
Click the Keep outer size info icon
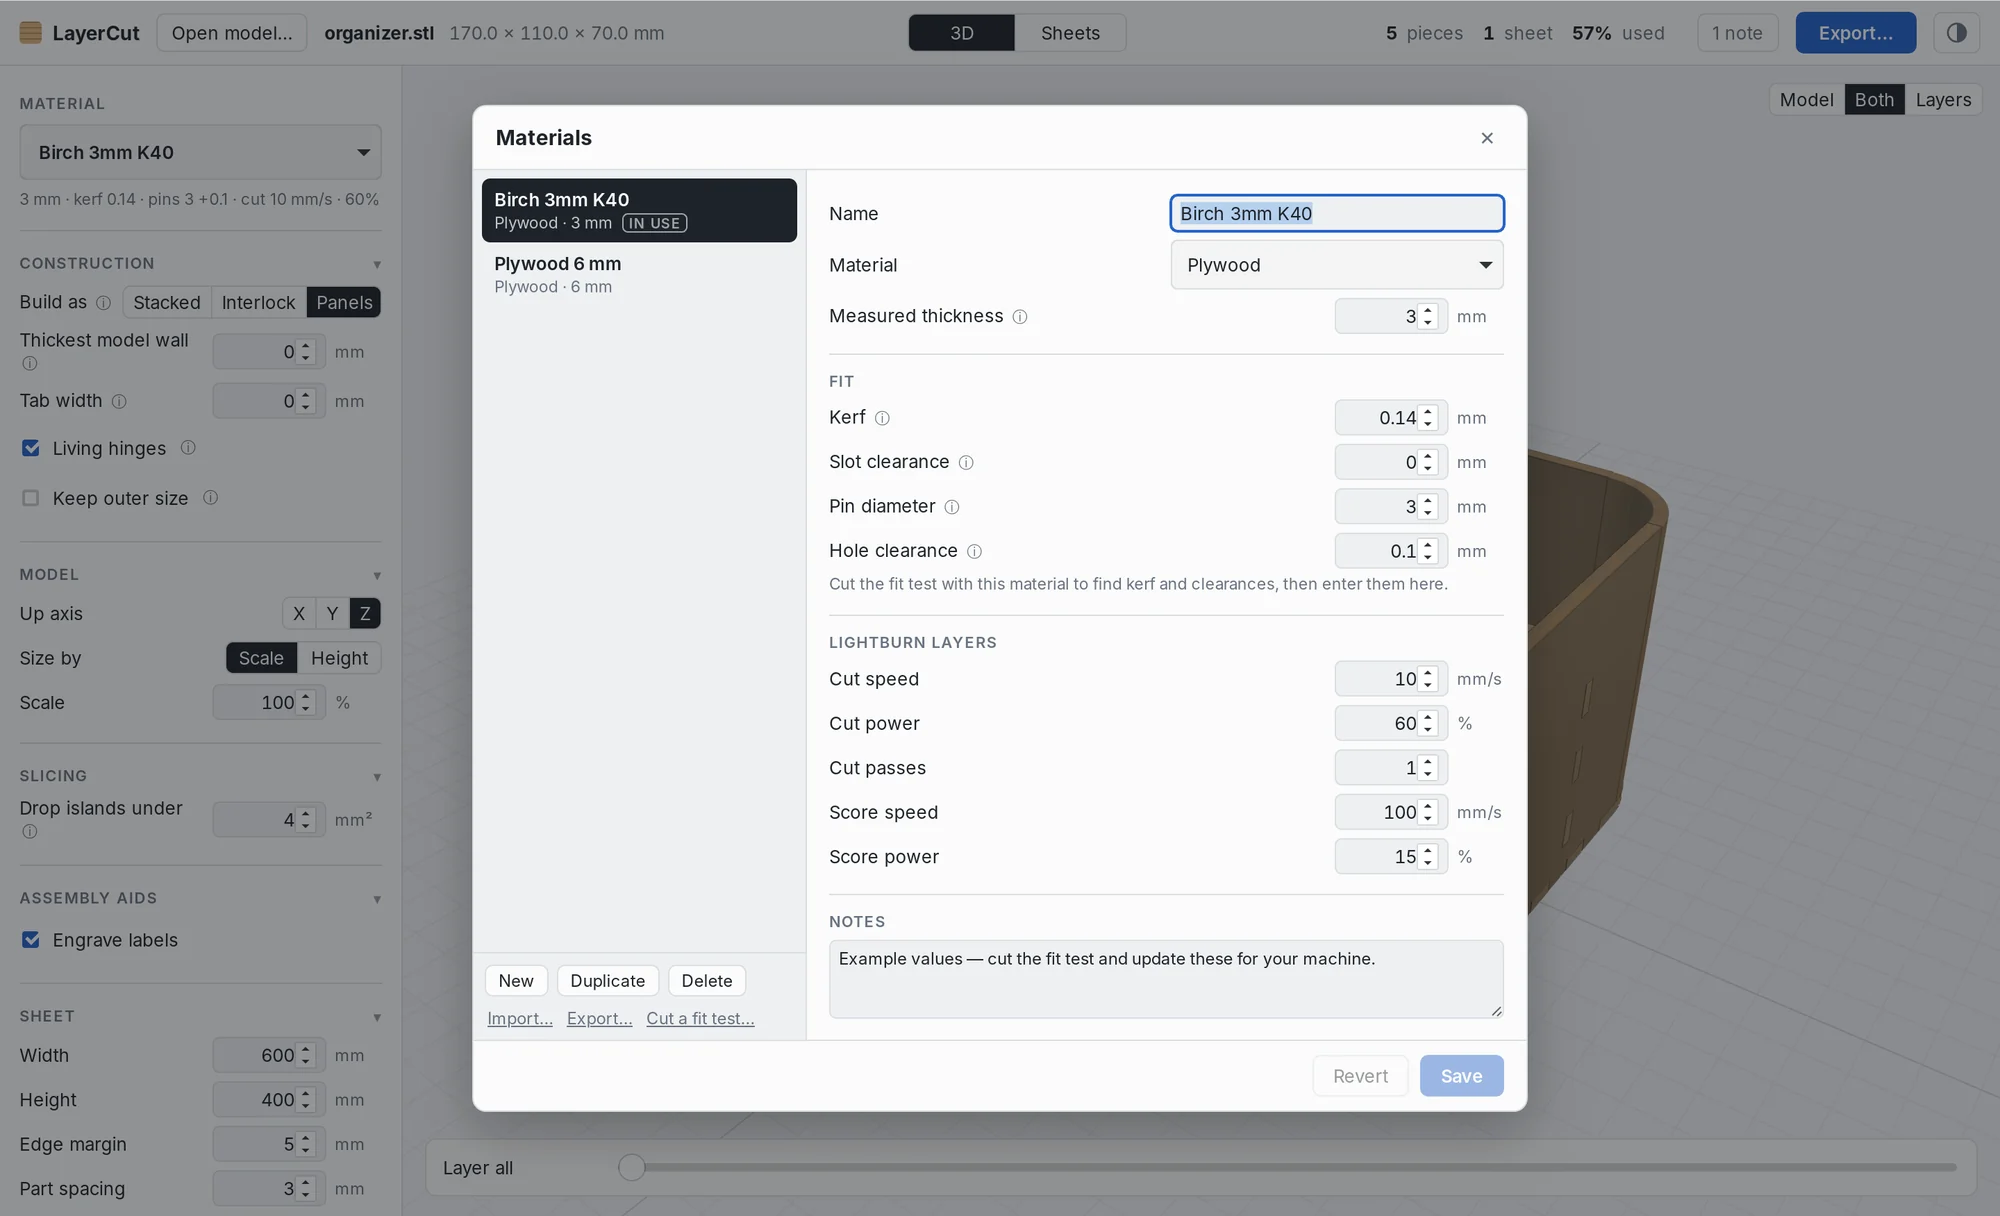pos(210,498)
